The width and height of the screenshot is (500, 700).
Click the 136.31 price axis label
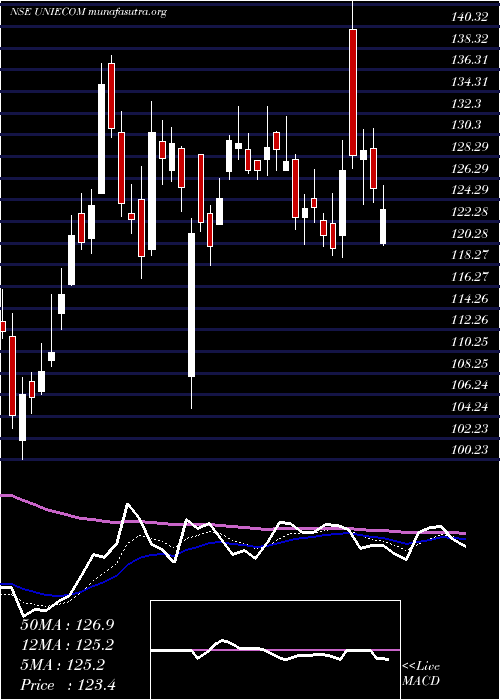(x=469, y=60)
